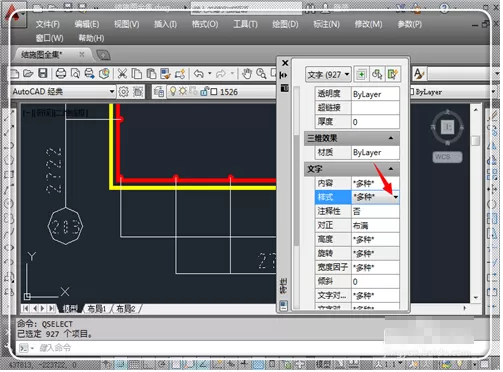The height and width of the screenshot is (372, 503).
Task: Open the 格式(O) menu
Action: [205, 24]
